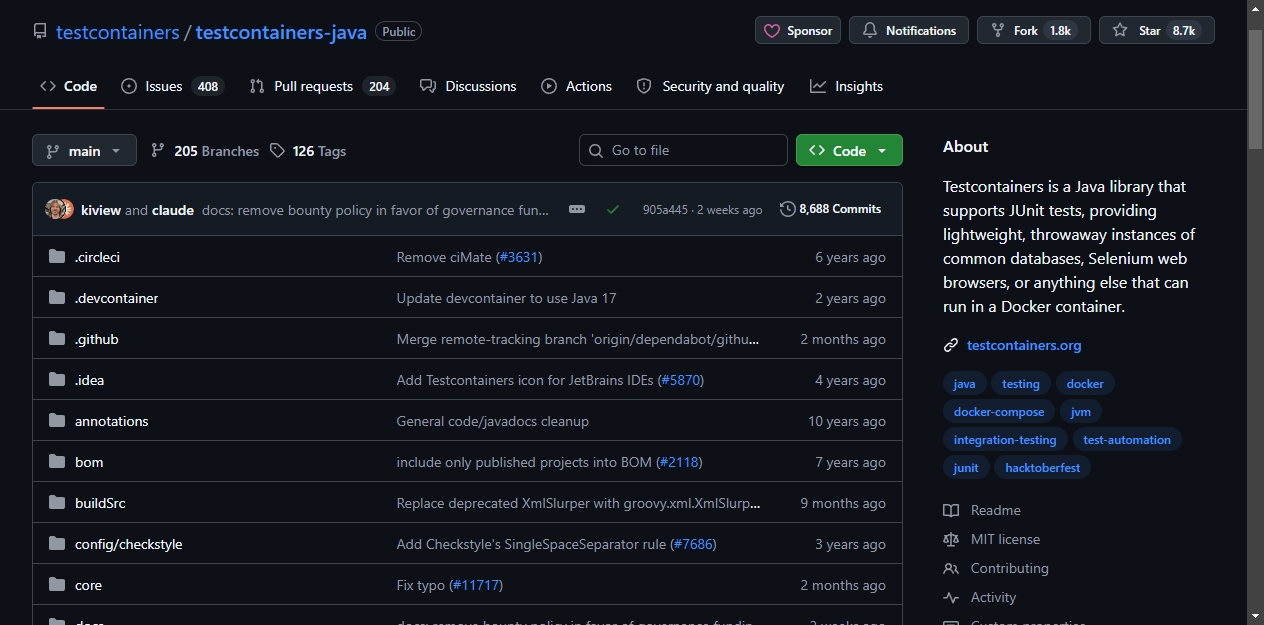The width and height of the screenshot is (1264, 625).
Task: Select the hacktoberfest topic tag
Action: pyautogui.click(x=1042, y=468)
